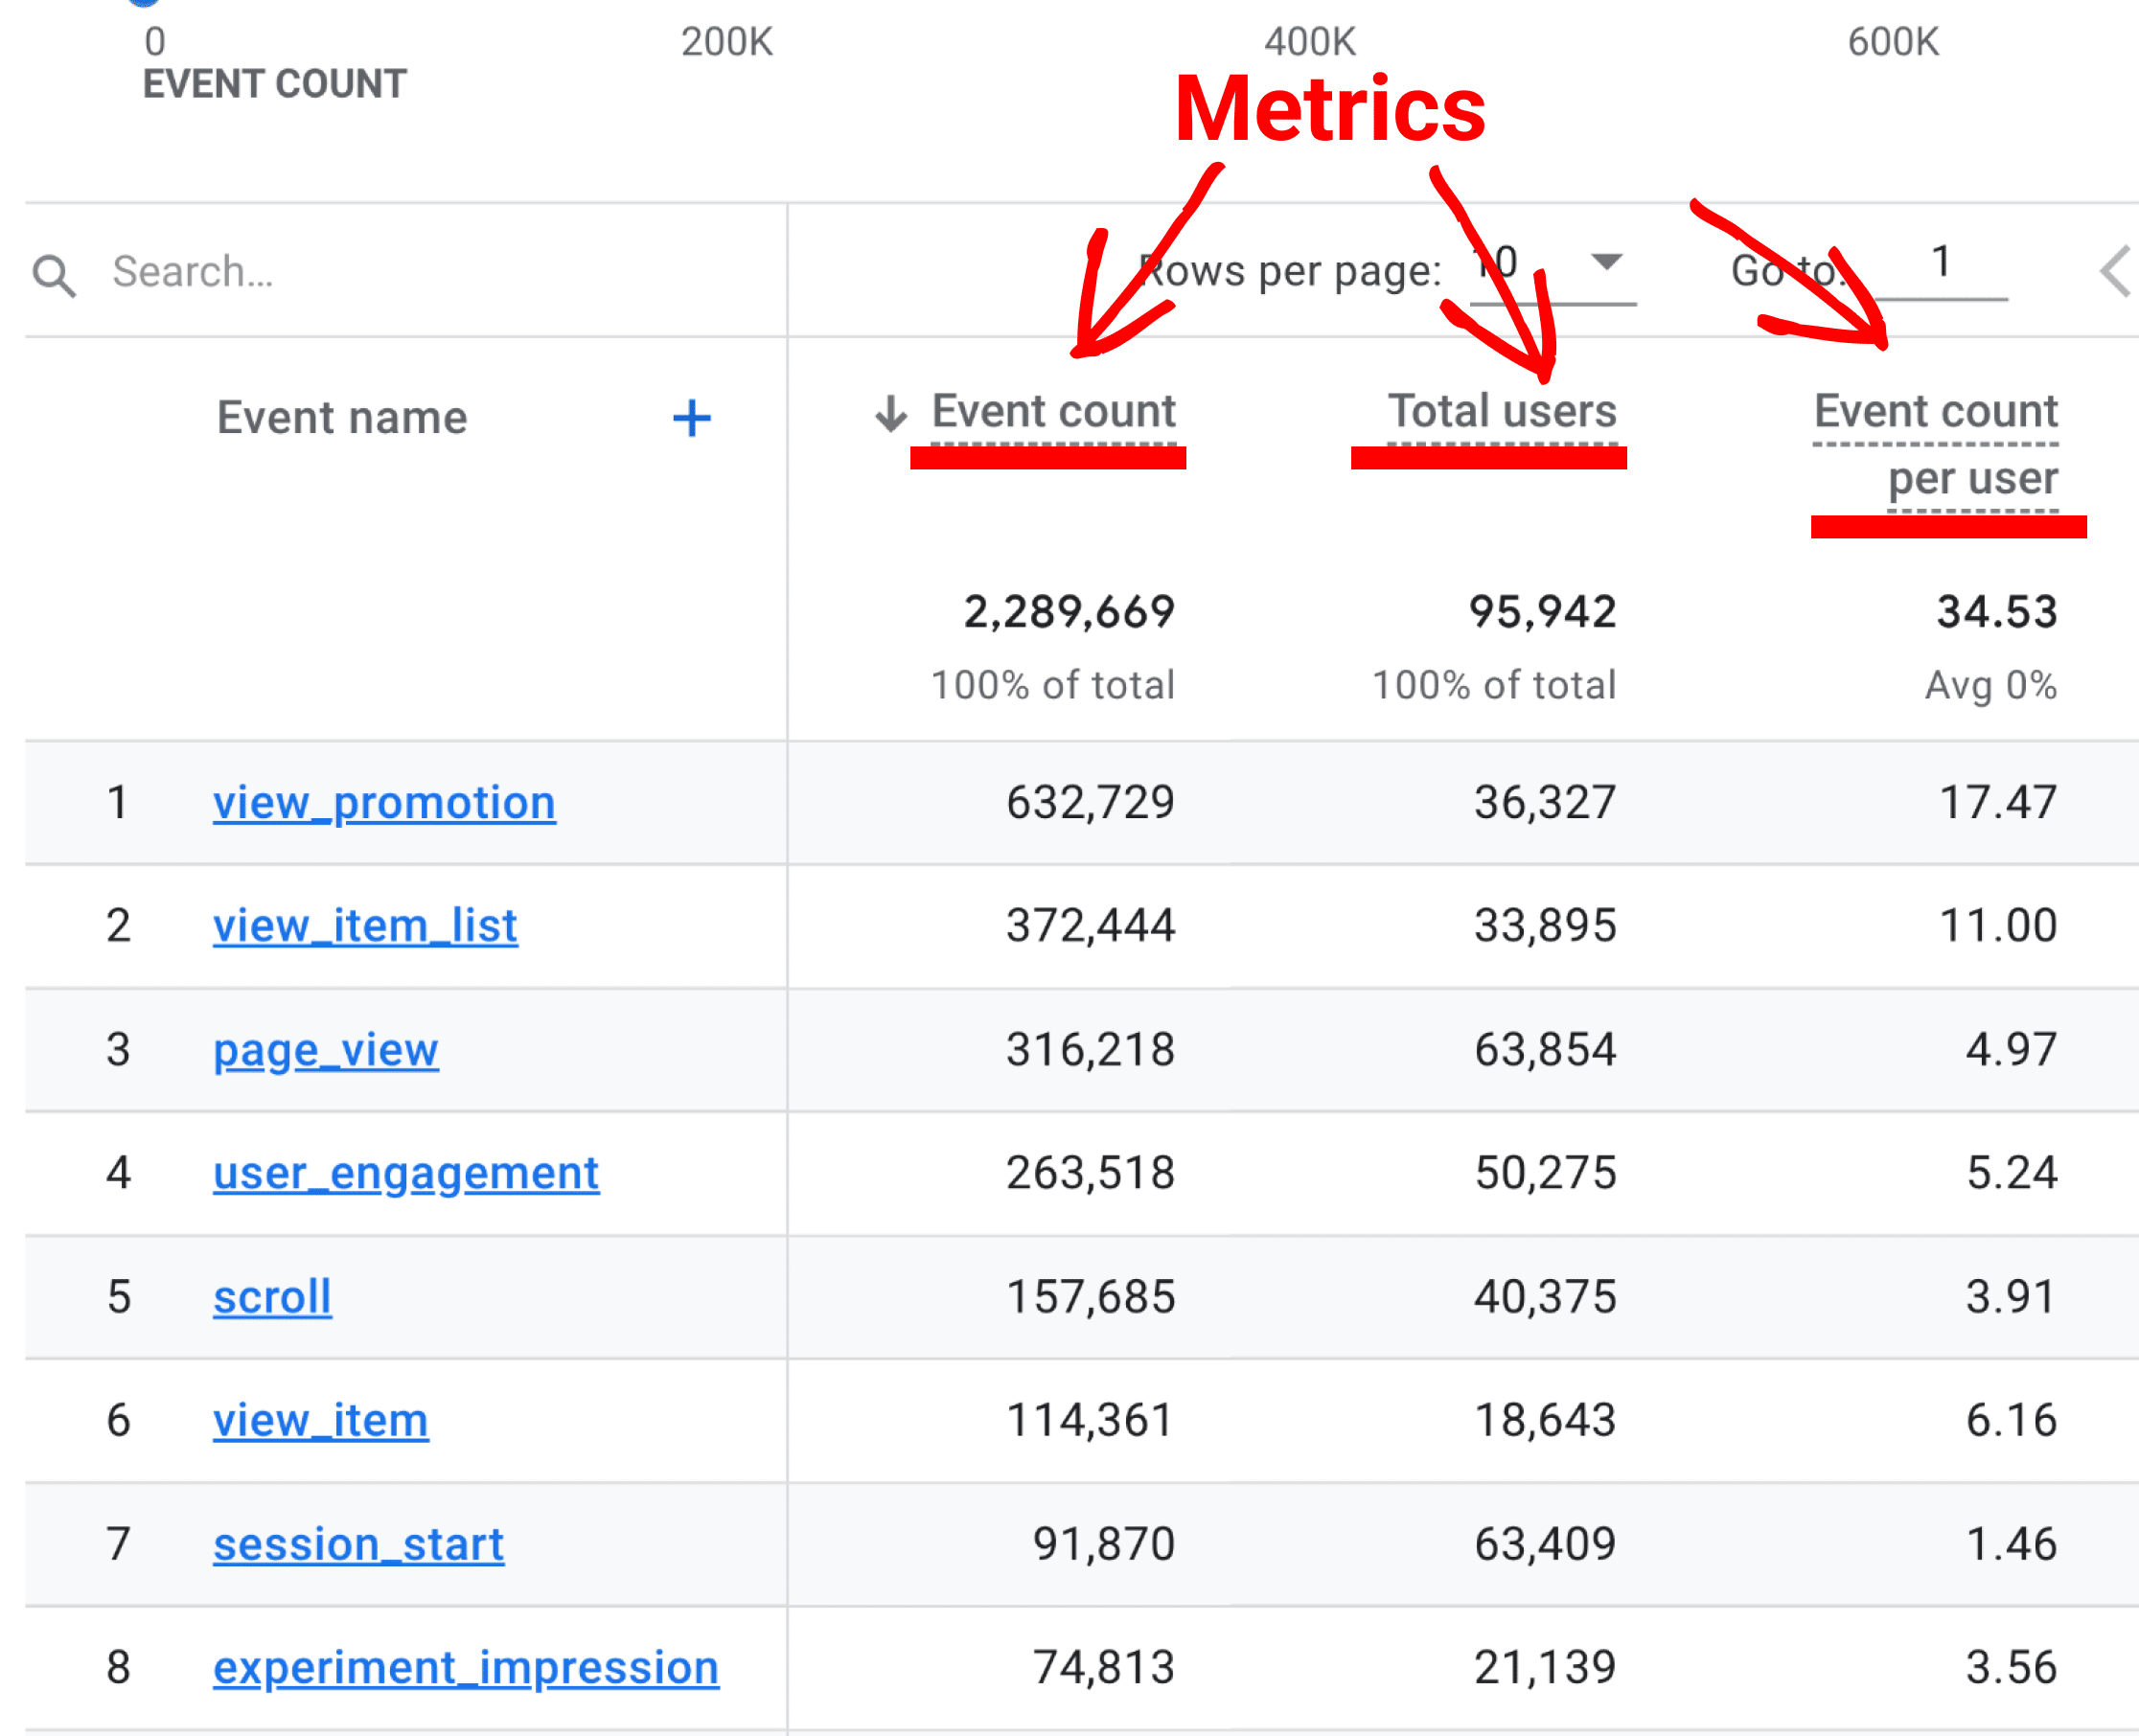
Task: Open the session_start event link
Action: pos(358,1544)
